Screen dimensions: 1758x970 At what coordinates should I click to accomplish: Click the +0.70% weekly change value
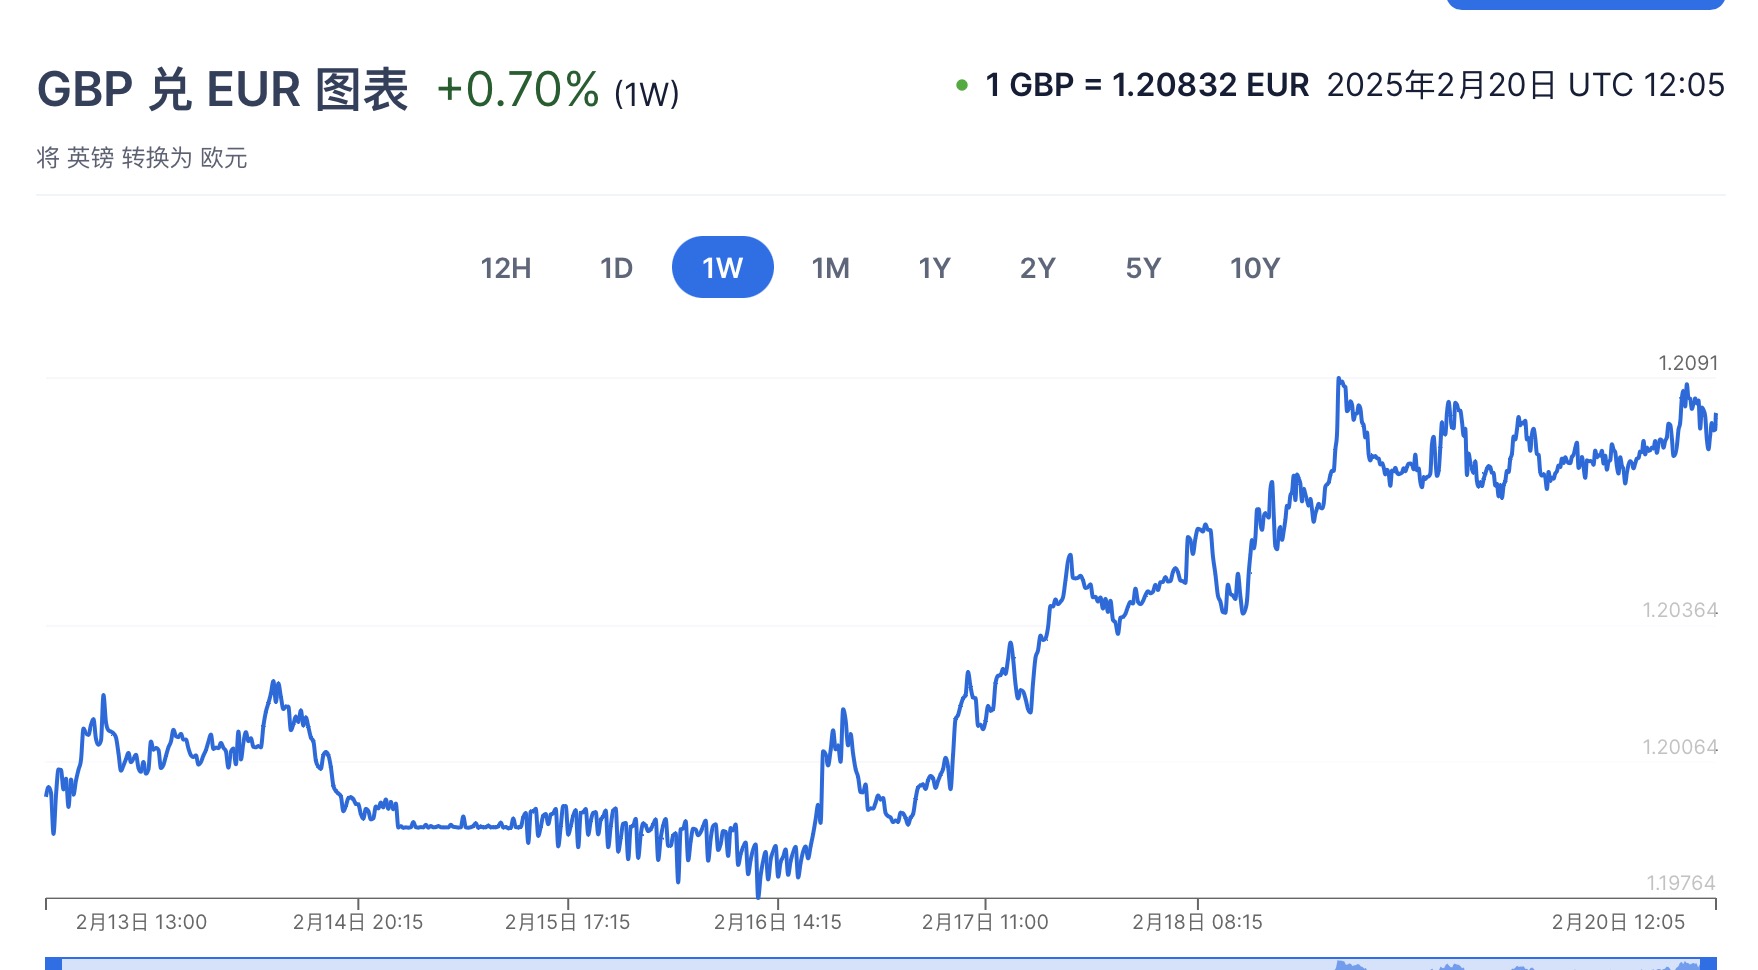[x=517, y=90]
